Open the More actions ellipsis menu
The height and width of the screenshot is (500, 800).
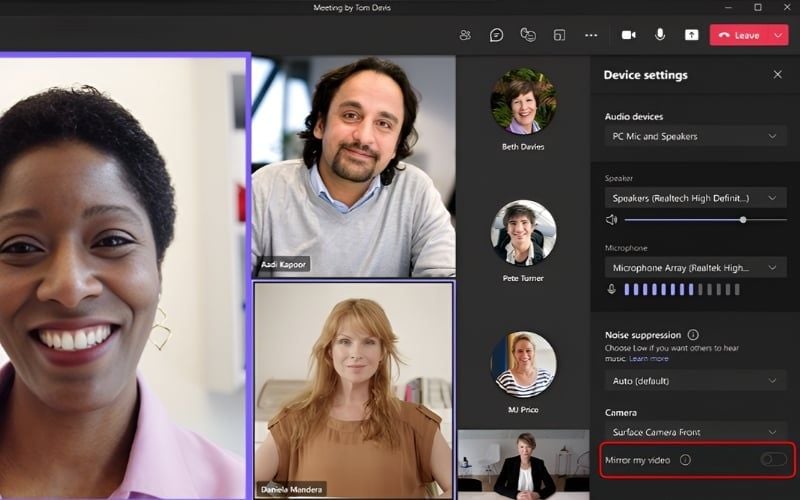coord(591,35)
